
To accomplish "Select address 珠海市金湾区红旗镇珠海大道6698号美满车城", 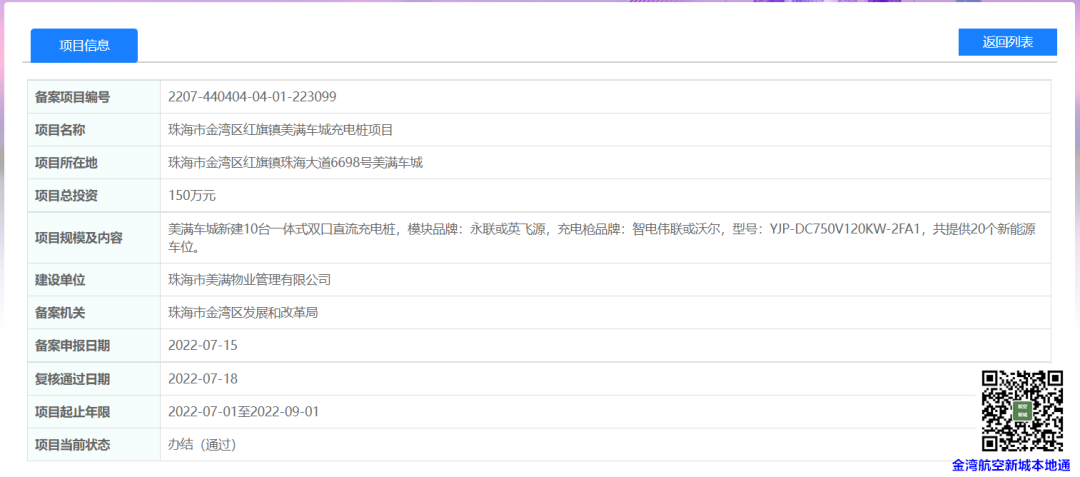I will click(x=295, y=163).
